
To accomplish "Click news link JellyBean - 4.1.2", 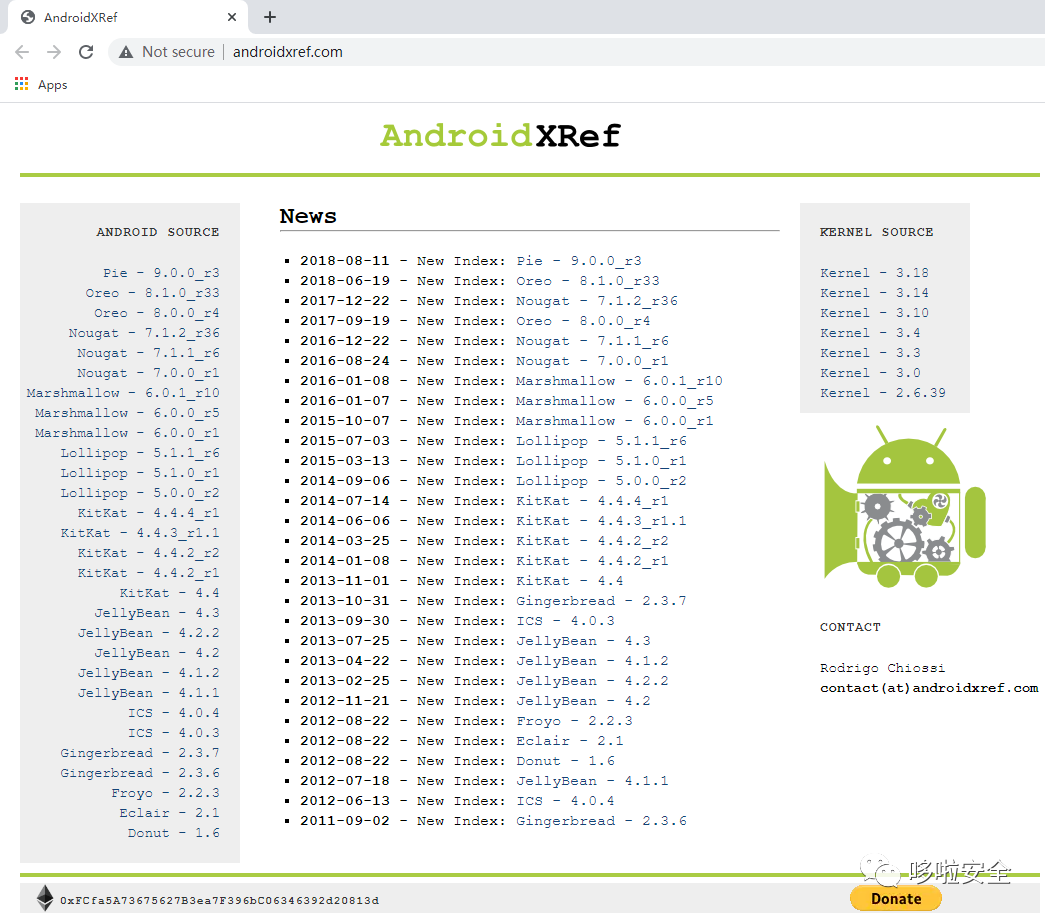I will (x=592, y=661).
